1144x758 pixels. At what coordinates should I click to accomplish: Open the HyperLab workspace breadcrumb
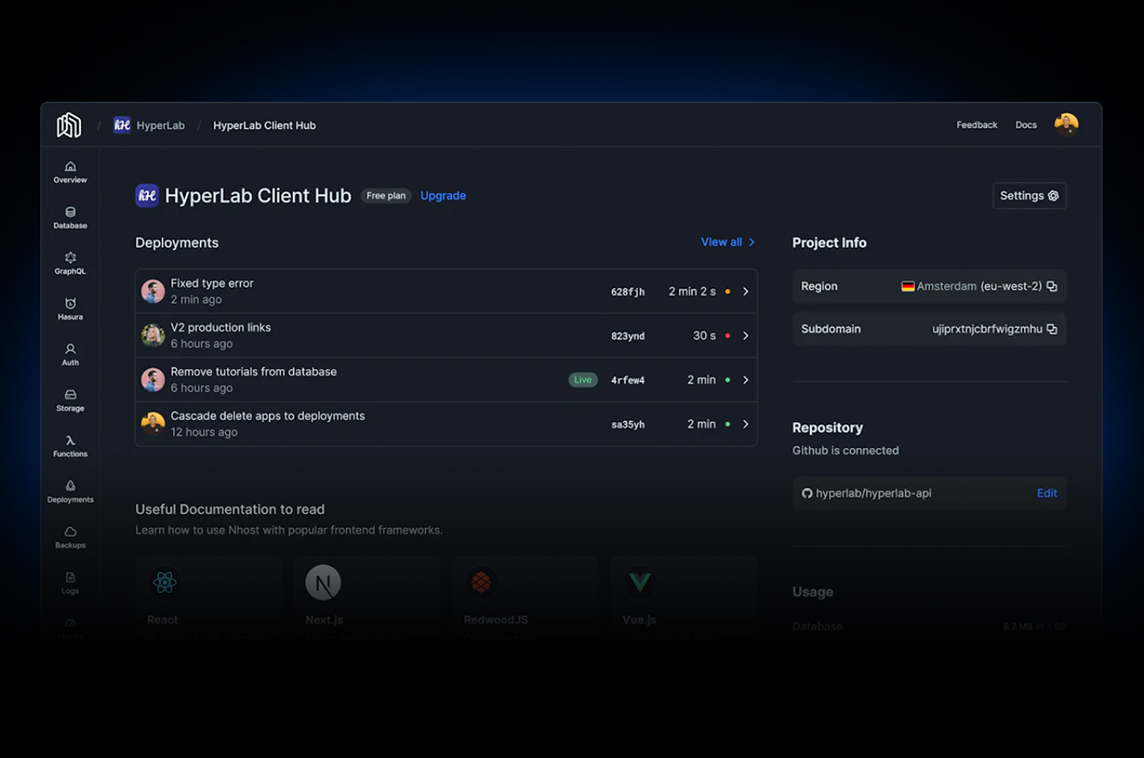tap(161, 125)
